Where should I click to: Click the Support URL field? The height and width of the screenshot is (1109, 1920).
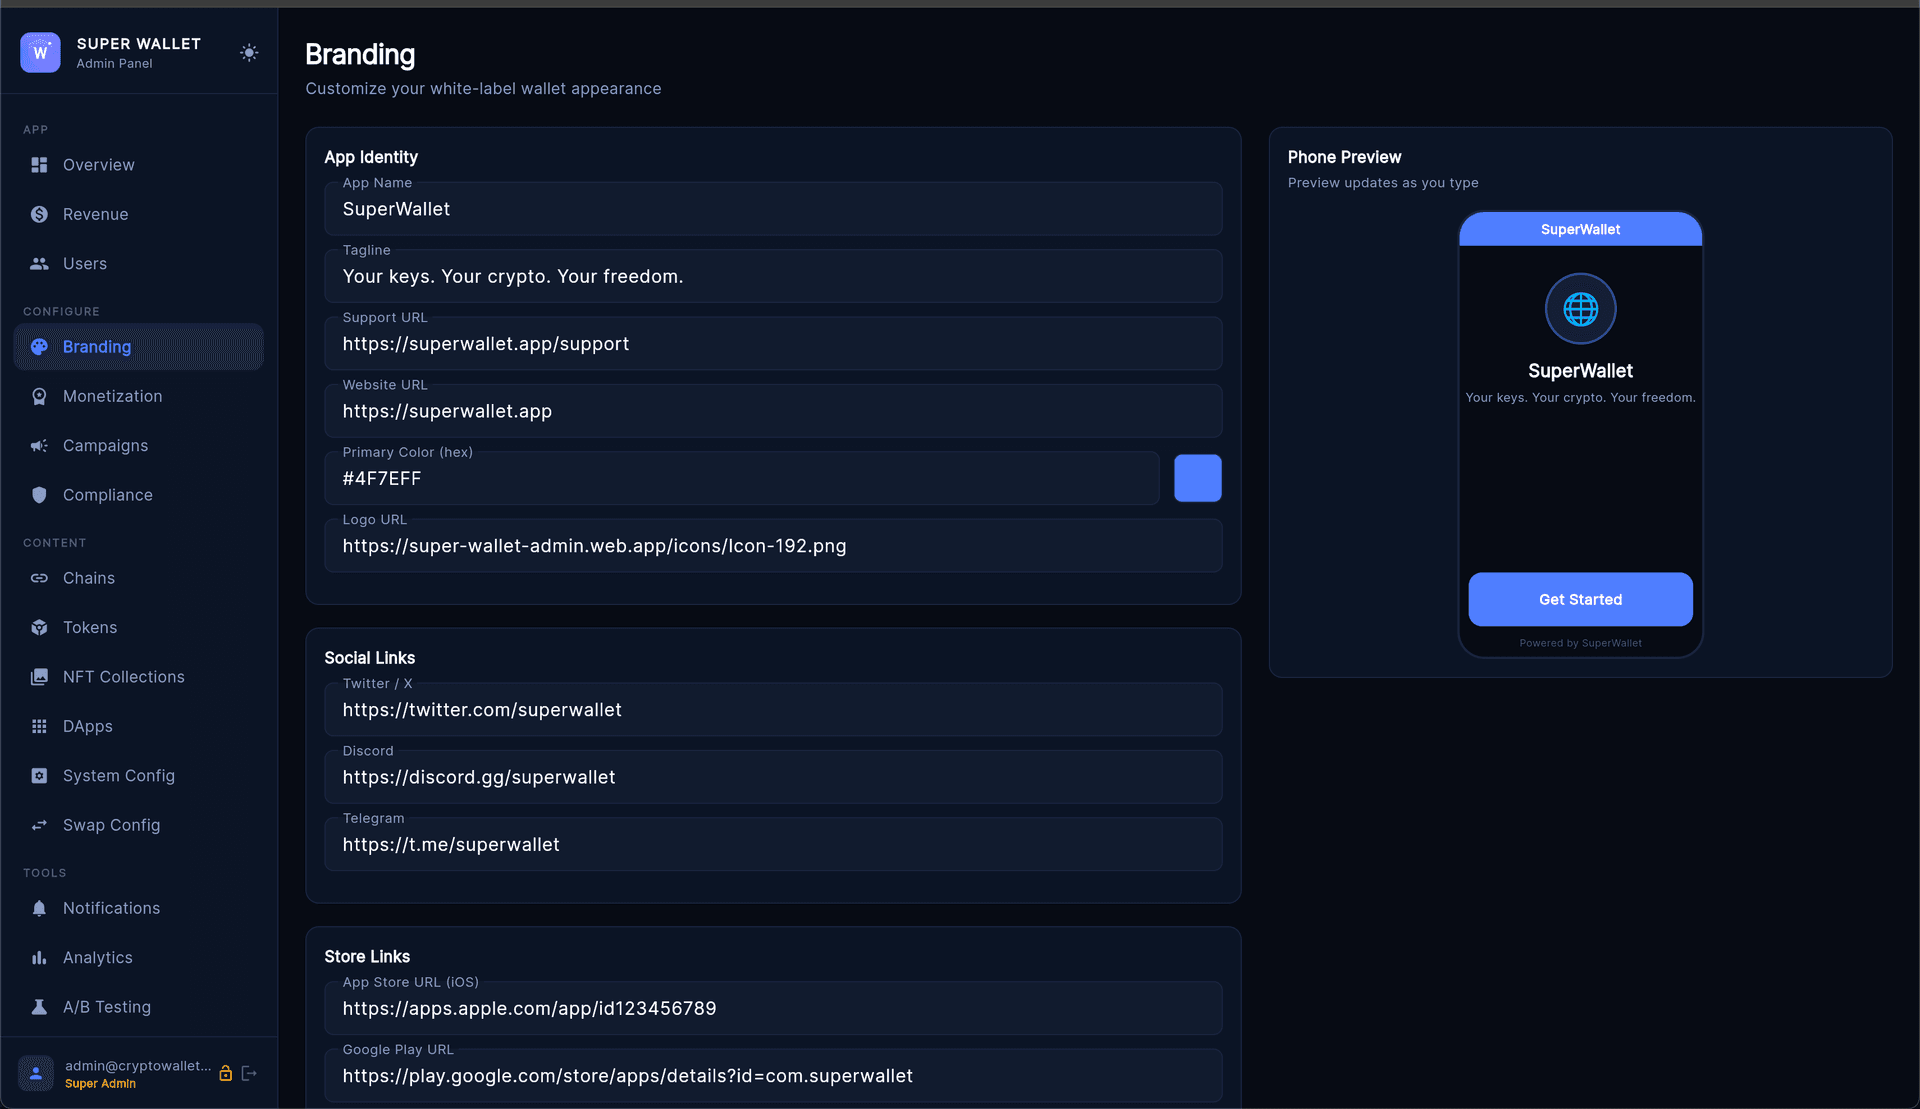pos(773,344)
